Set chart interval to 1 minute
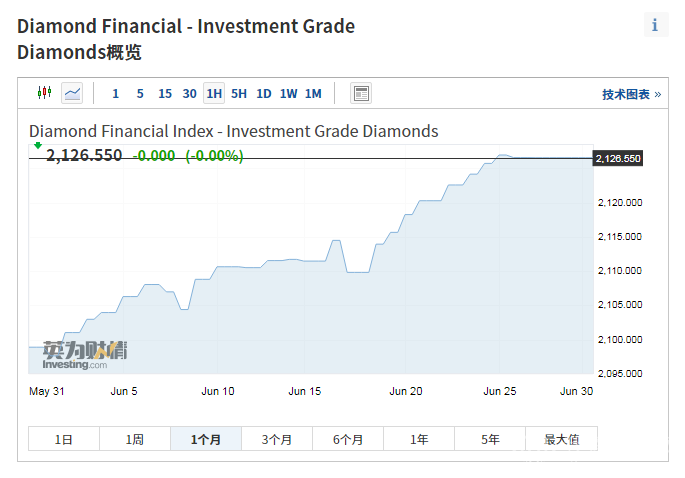The height and width of the screenshot is (478, 685). coord(115,94)
